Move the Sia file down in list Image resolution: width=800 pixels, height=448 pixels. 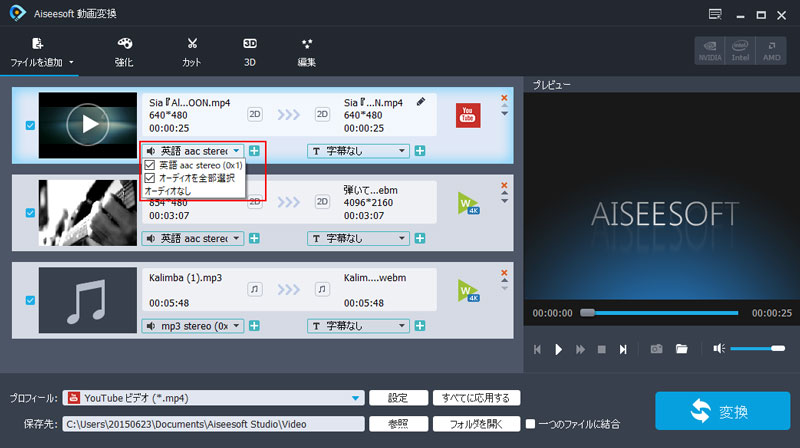click(x=504, y=114)
